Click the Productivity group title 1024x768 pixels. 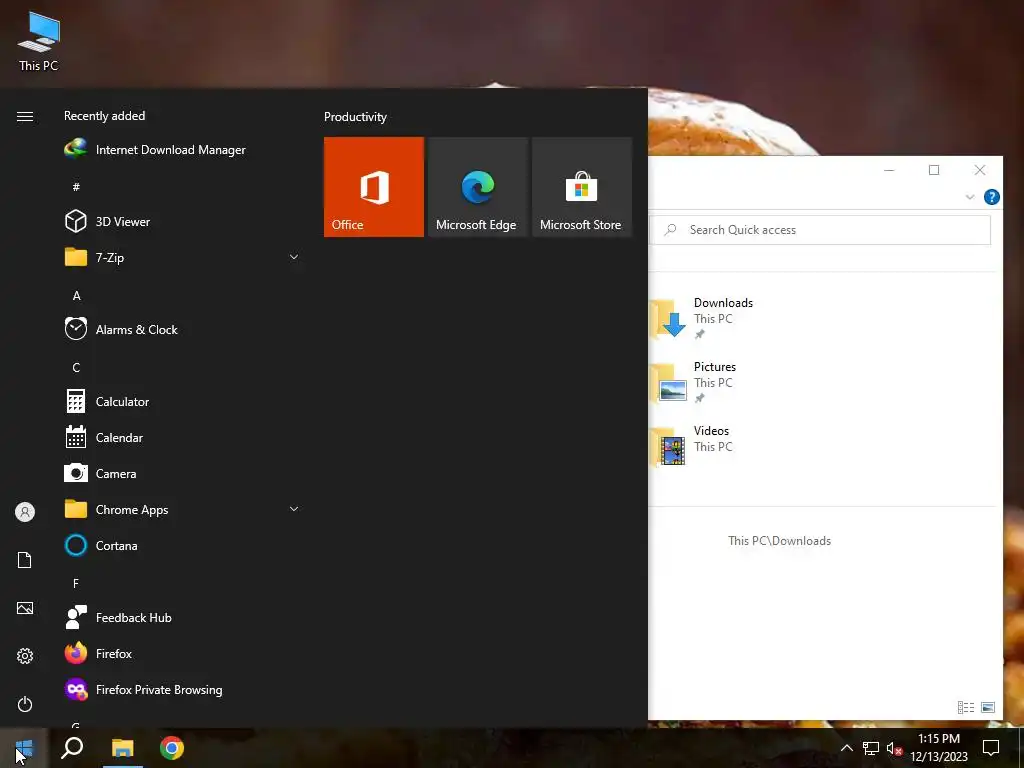click(x=355, y=117)
